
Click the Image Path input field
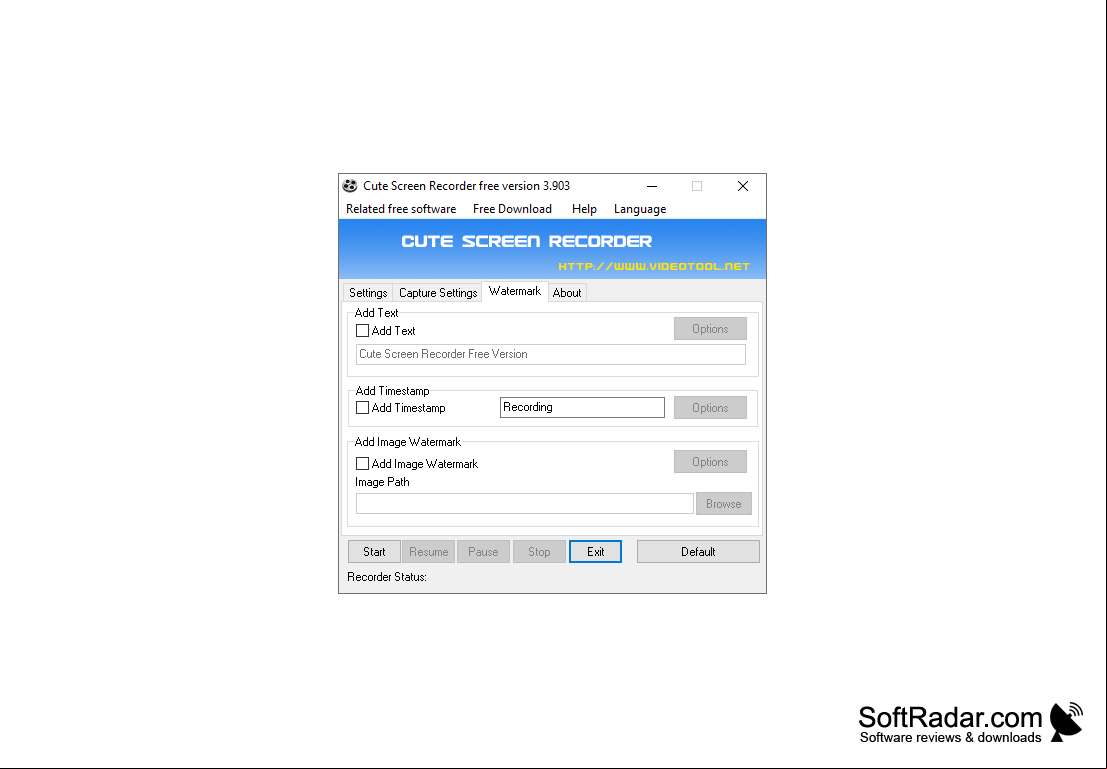[x=525, y=503]
